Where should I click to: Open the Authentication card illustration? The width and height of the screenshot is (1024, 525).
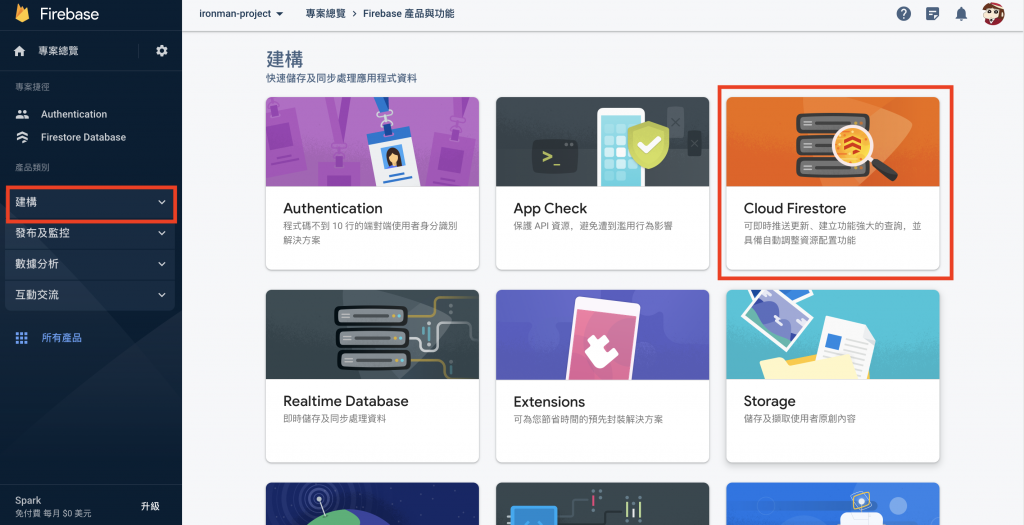coord(372,142)
